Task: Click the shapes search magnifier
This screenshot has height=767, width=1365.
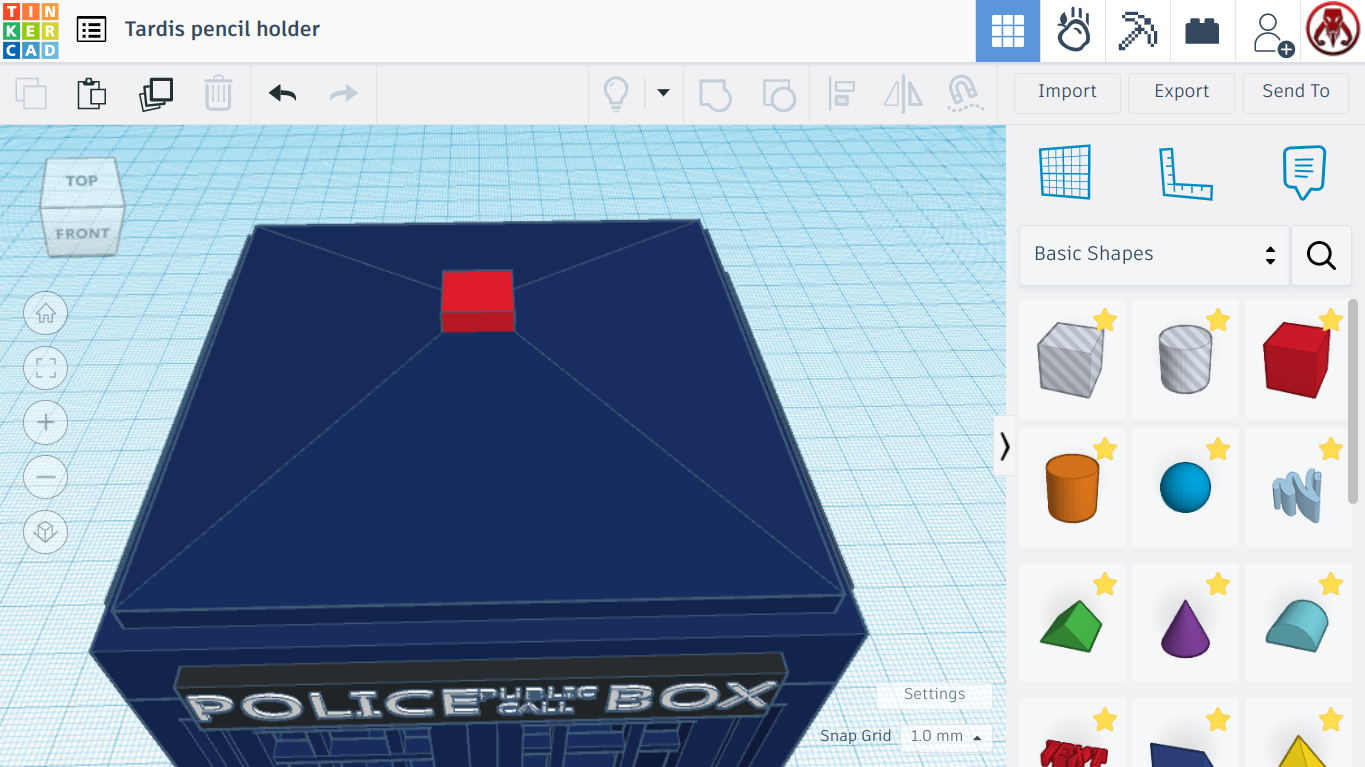Action: (x=1321, y=256)
